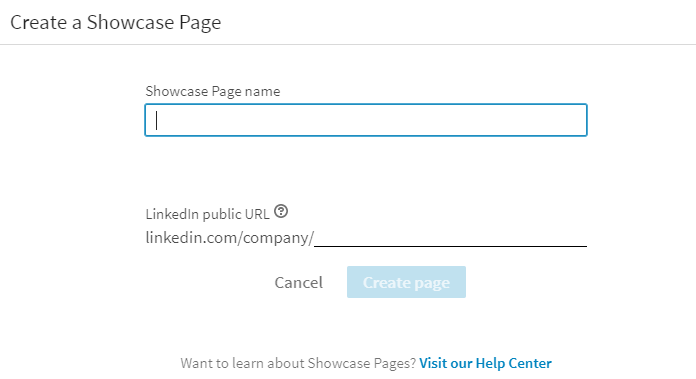Click the blinking text cursor in name field
This screenshot has height=379, width=696.
pos(156,120)
